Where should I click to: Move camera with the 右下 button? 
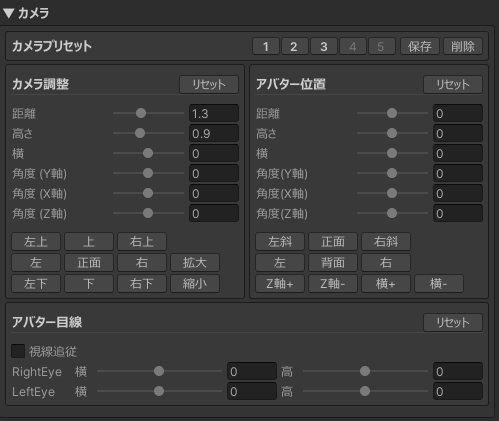pos(142,284)
